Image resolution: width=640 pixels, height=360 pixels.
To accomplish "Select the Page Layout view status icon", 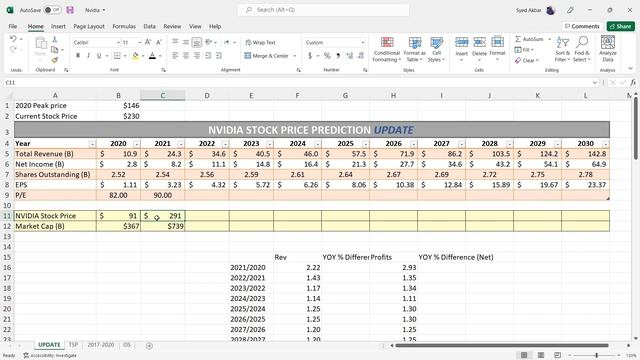I will [541, 355].
